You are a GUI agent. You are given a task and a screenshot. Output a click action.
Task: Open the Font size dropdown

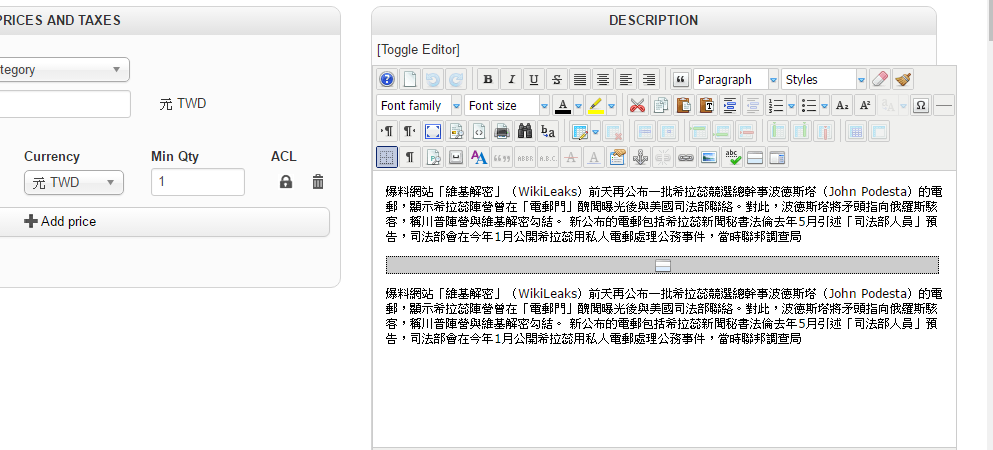(x=507, y=105)
